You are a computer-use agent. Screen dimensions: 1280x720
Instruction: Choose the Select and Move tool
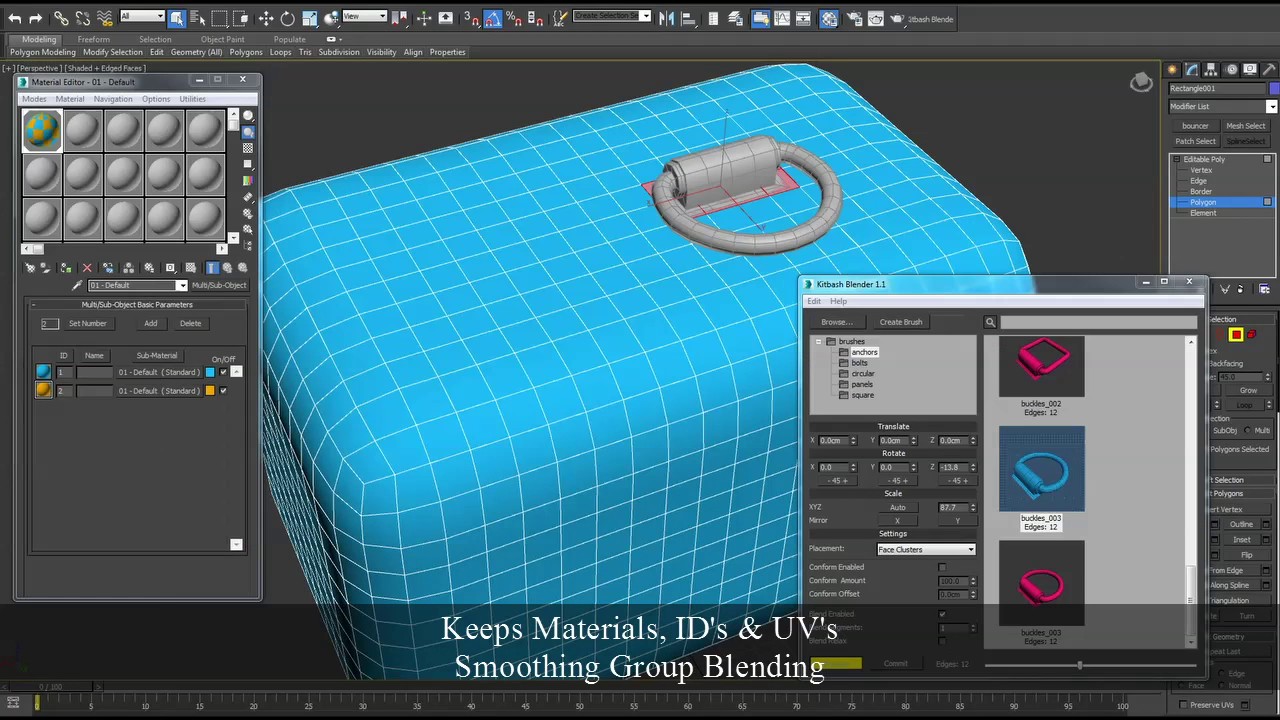coord(266,18)
